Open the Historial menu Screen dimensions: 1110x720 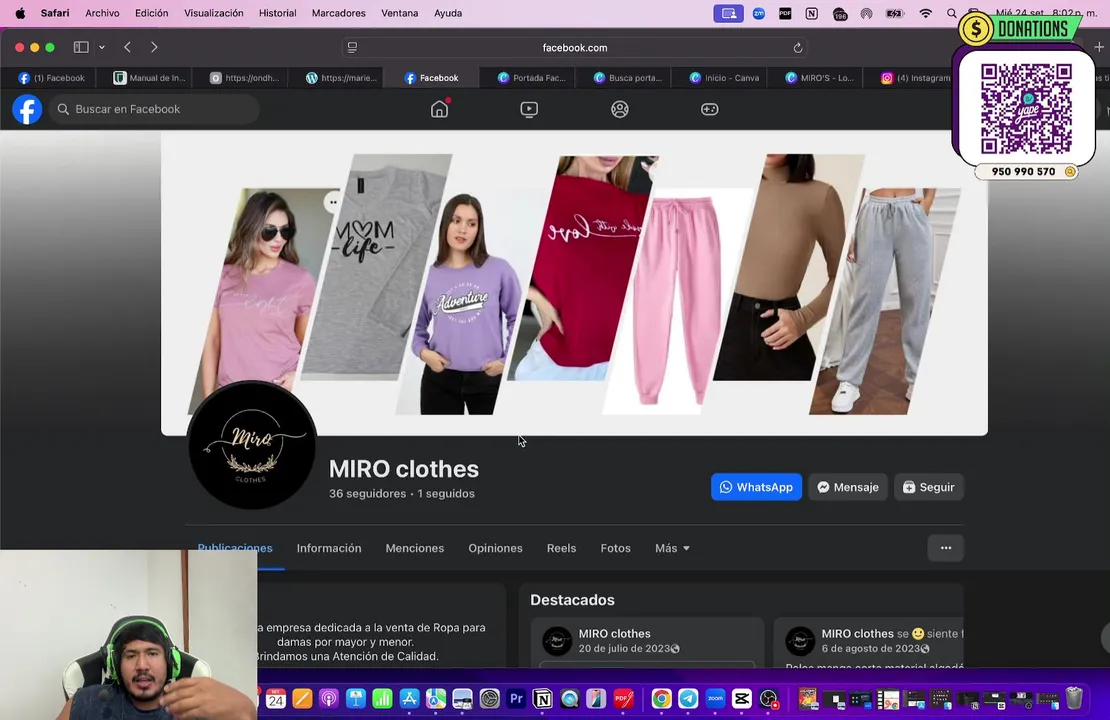[278, 13]
